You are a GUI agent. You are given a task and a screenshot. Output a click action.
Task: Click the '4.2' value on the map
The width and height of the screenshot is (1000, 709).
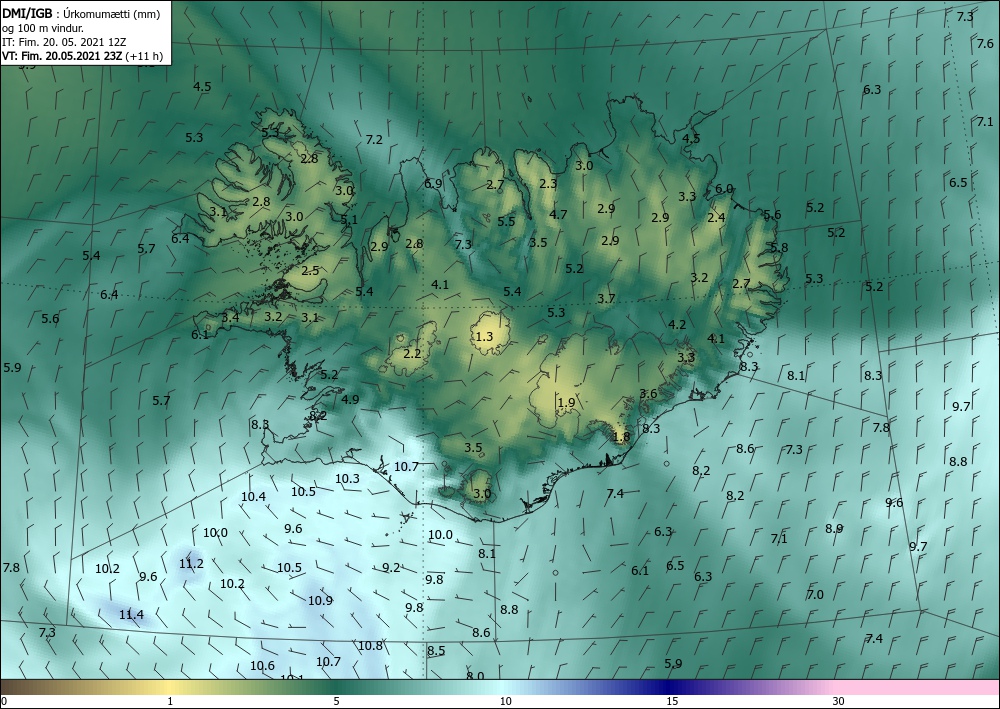(677, 325)
